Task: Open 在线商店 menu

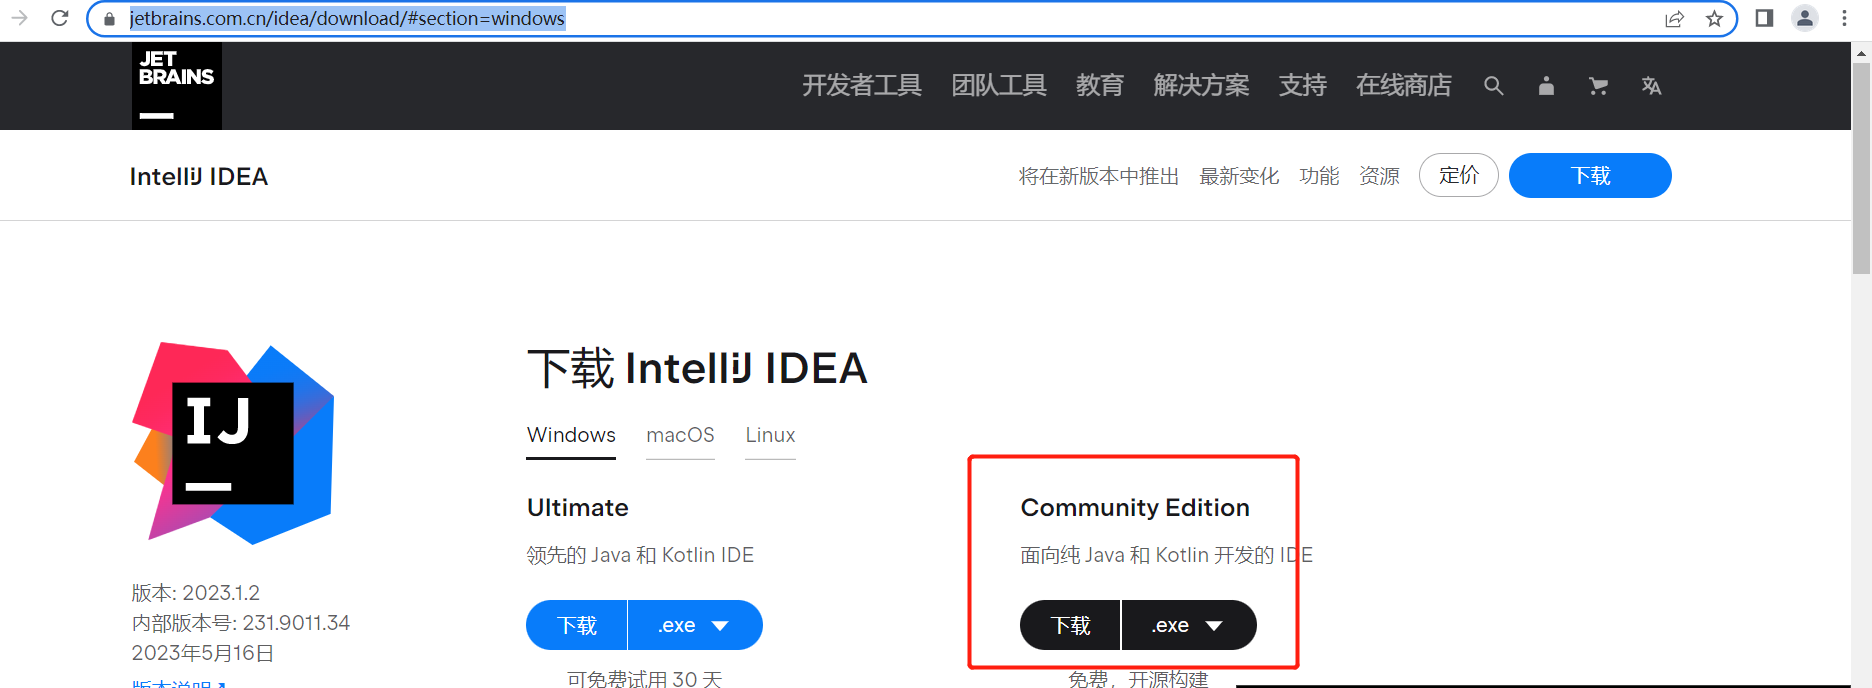Action: click(x=1403, y=86)
